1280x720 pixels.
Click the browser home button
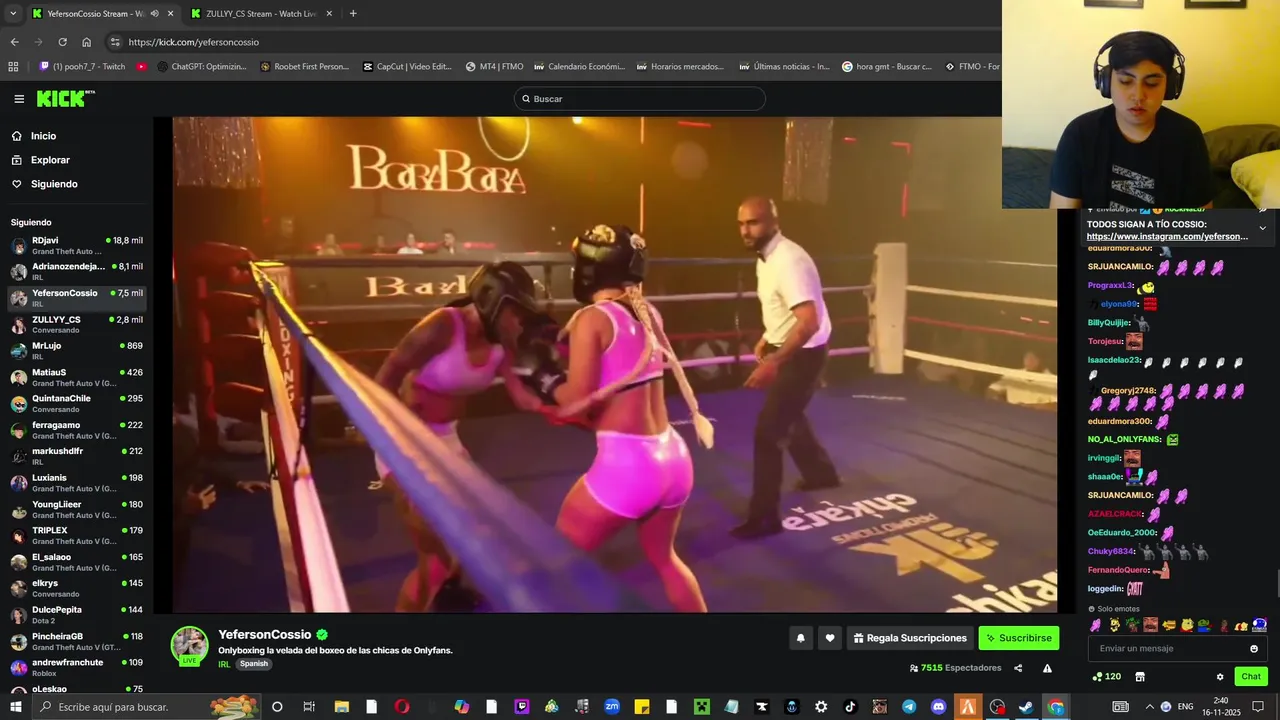pos(87,42)
